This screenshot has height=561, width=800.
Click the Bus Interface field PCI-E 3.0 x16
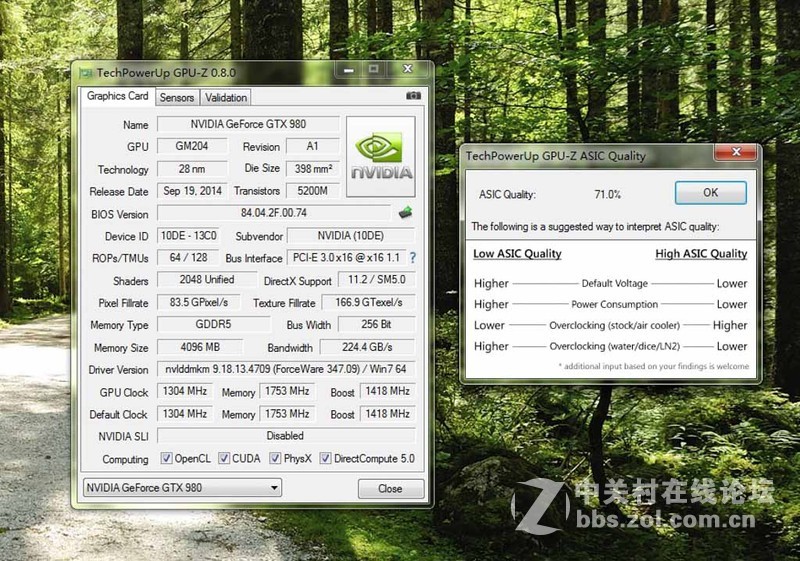346,258
